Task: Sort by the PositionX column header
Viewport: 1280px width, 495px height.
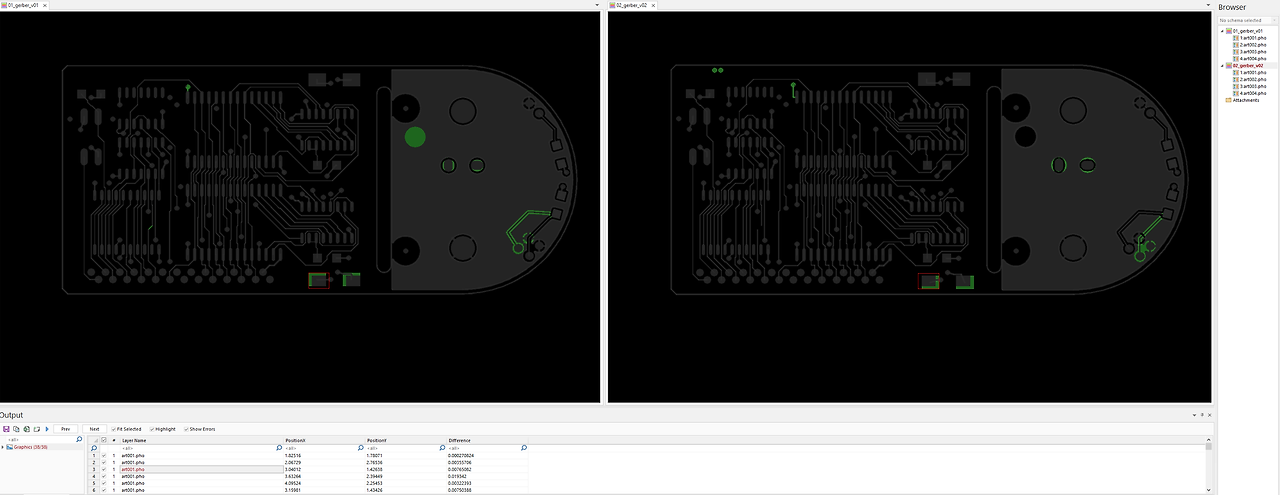Action: [x=324, y=440]
